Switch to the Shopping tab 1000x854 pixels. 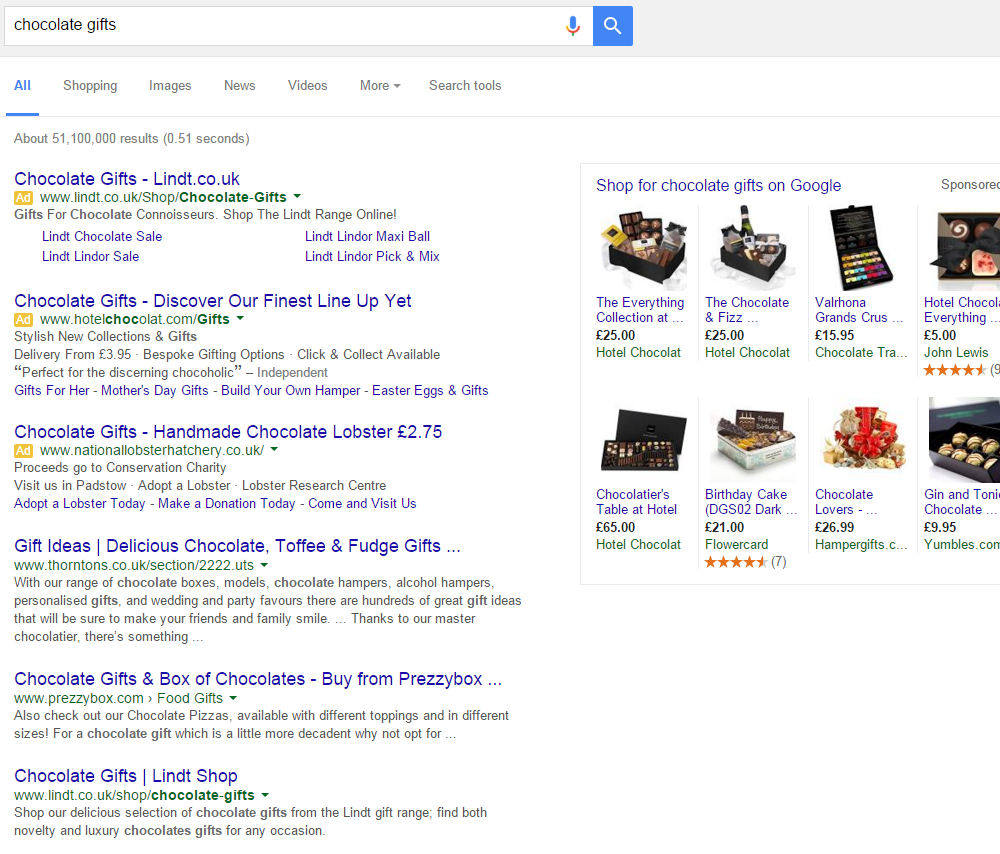[x=90, y=85]
